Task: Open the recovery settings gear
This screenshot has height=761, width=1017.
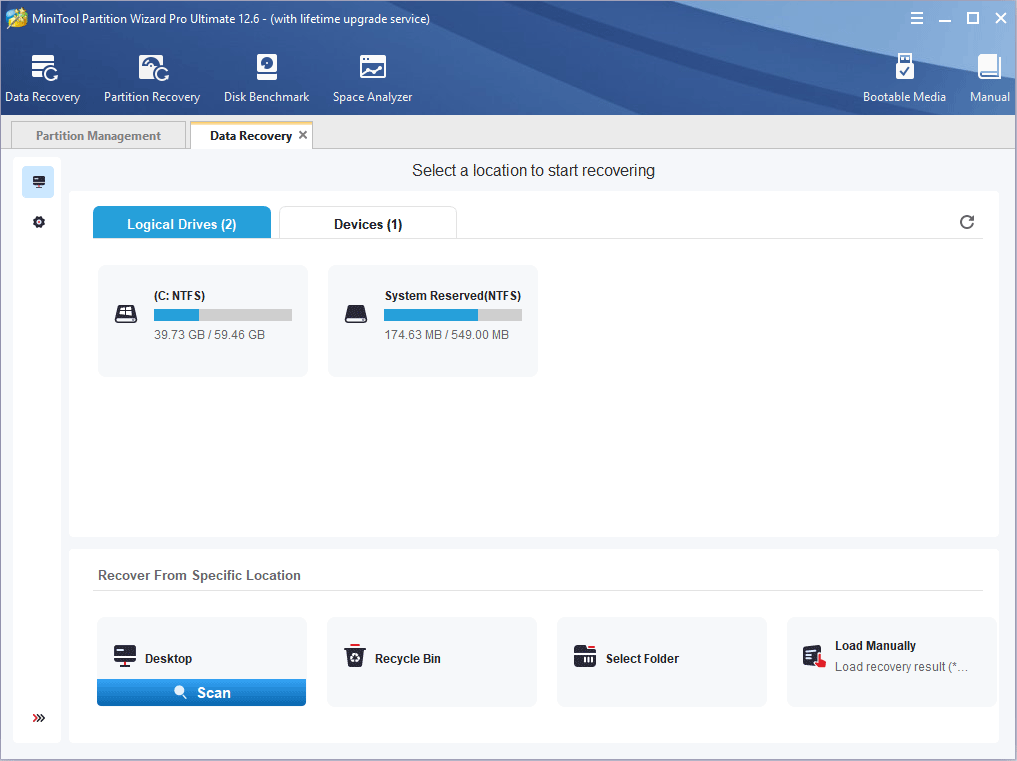Action: click(x=38, y=221)
